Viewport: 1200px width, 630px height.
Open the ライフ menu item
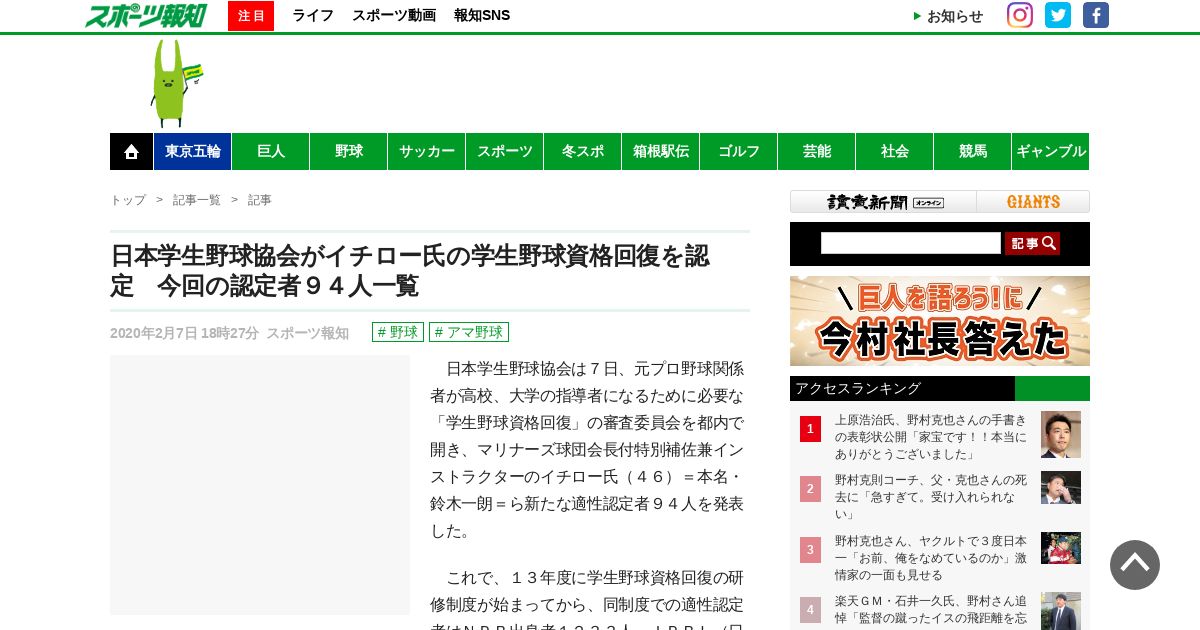point(313,16)
